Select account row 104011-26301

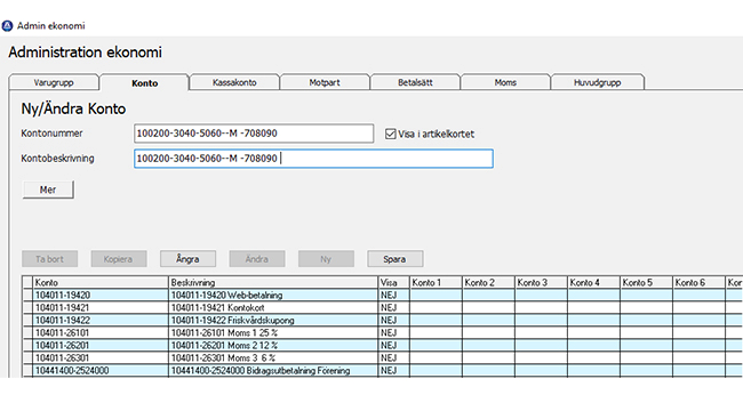coord(100,358)
